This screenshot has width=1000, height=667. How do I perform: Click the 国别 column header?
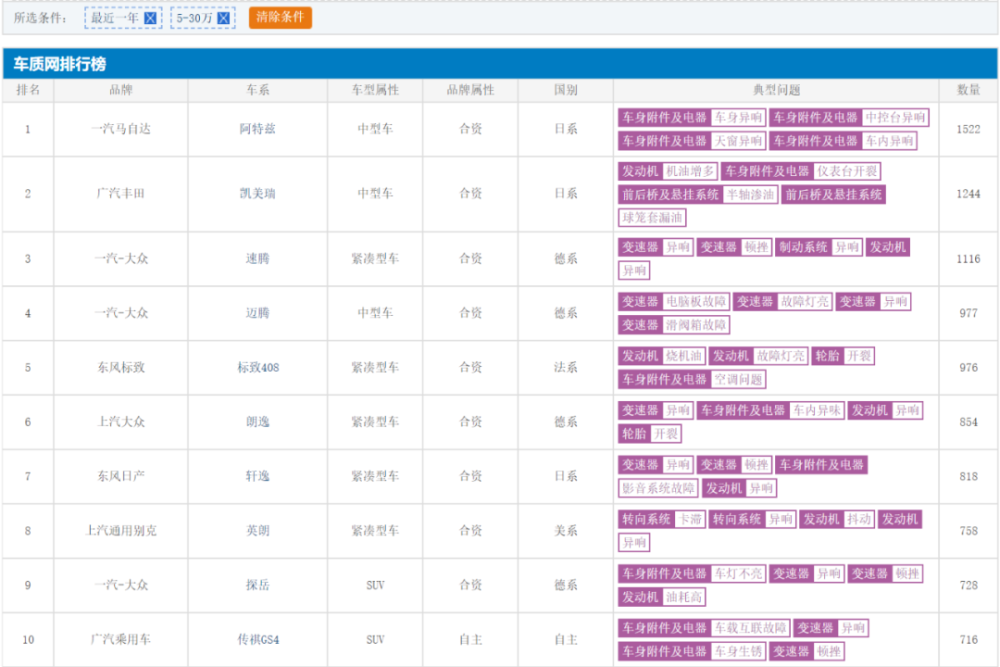point(566,90)
